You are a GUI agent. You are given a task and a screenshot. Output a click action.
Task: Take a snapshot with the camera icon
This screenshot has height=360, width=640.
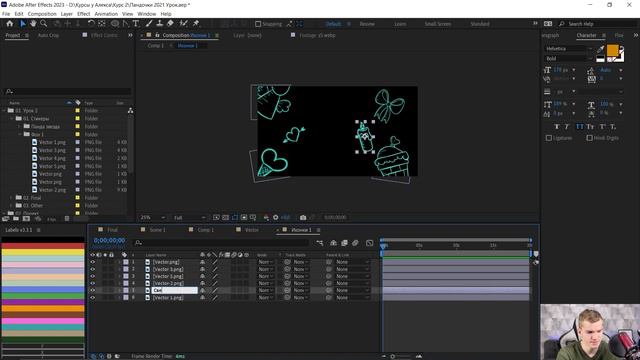pos(303,218)
